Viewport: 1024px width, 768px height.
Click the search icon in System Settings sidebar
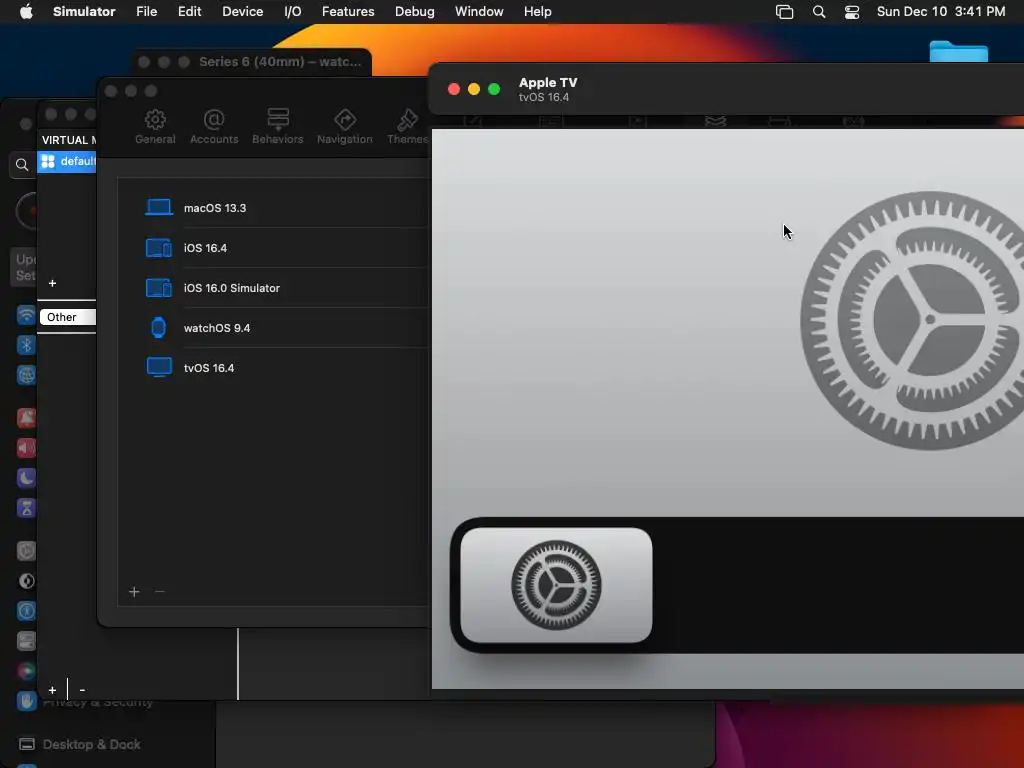(x=22, y=165)
